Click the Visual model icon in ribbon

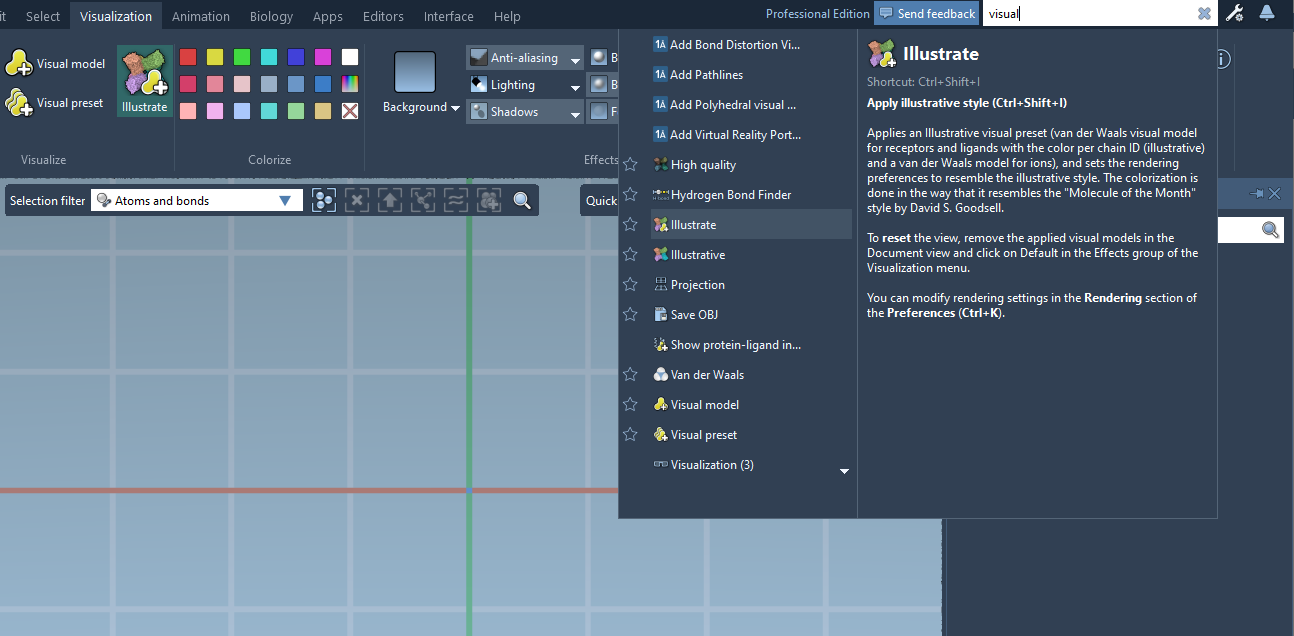coord(19,64)
